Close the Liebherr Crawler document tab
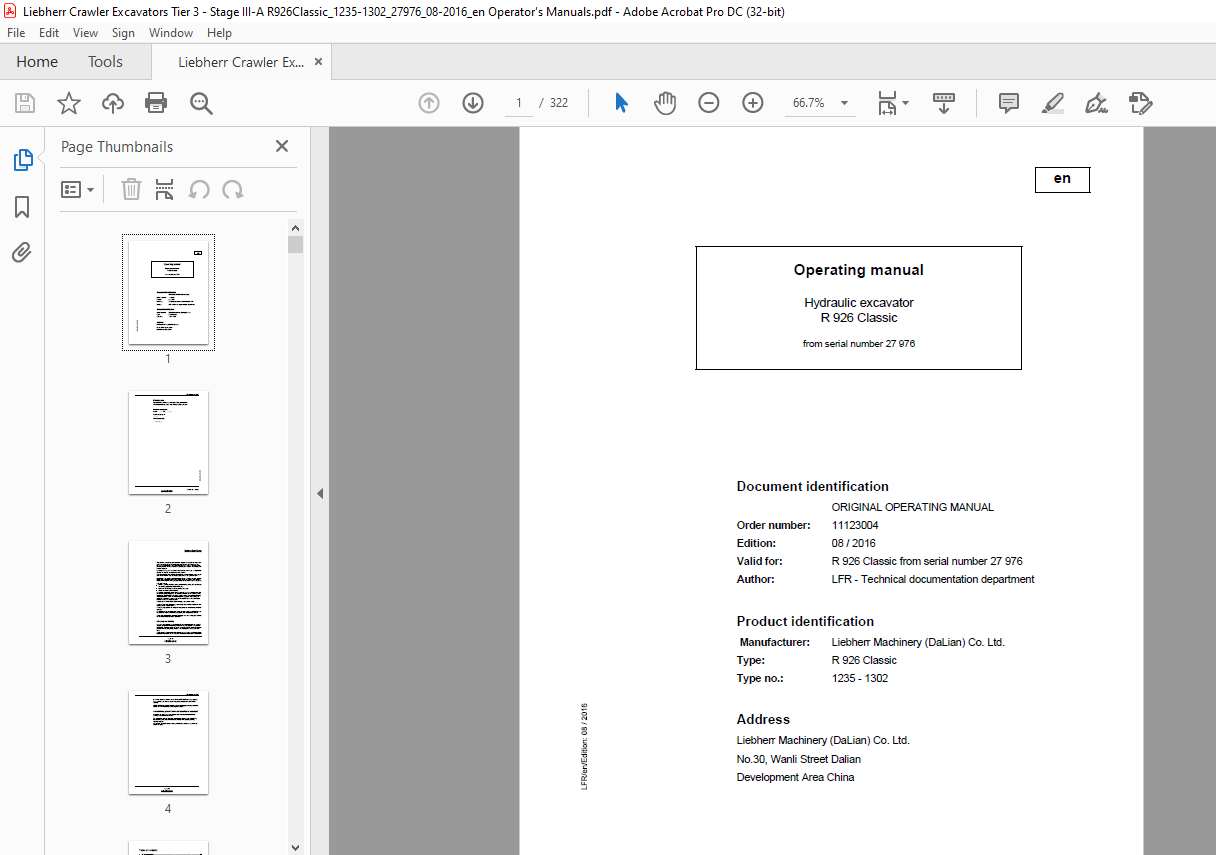Screen dimensions: 1216x855 click(319, 62)
